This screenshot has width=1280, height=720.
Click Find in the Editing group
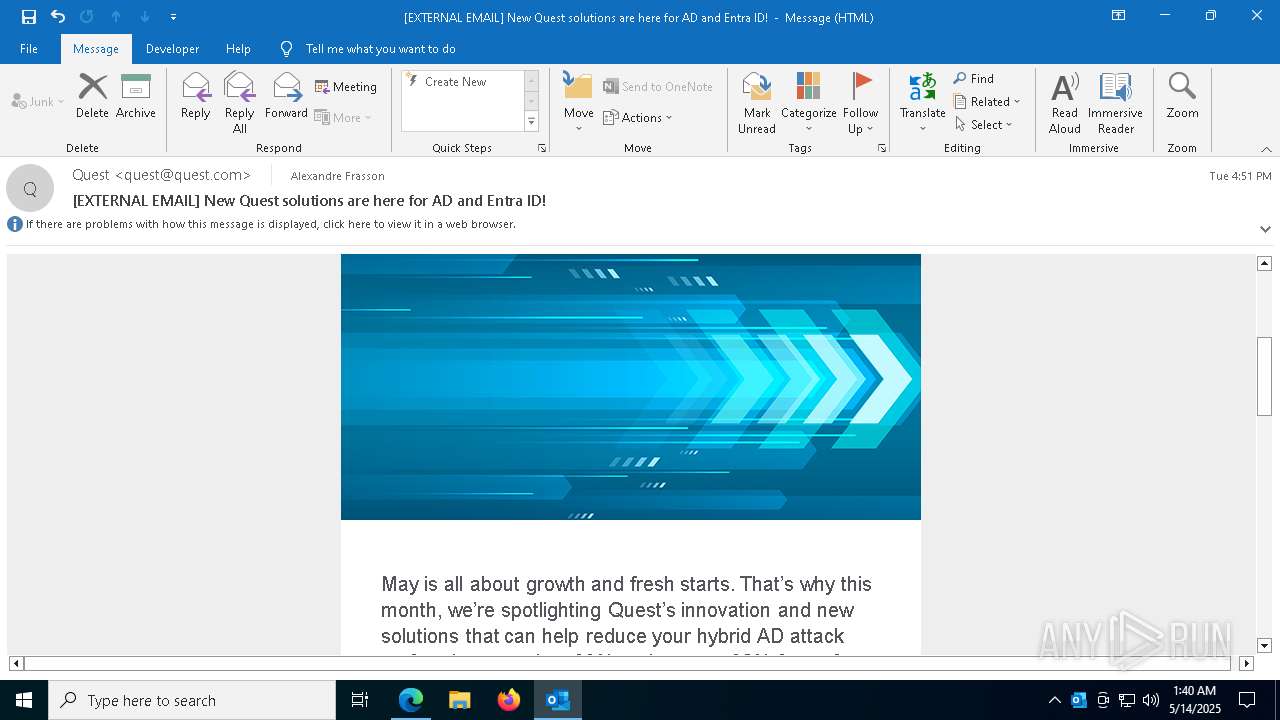pyautogui.click(x=974, y=79)
